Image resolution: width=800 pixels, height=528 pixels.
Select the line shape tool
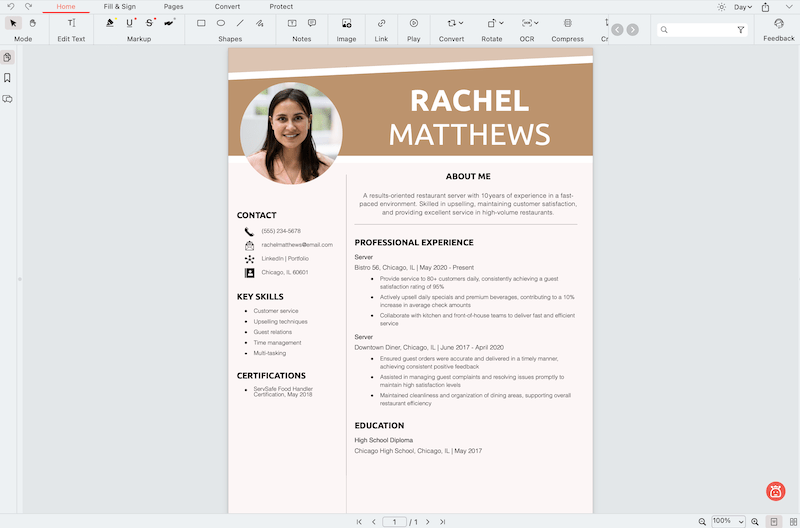(x=240, y=23)
